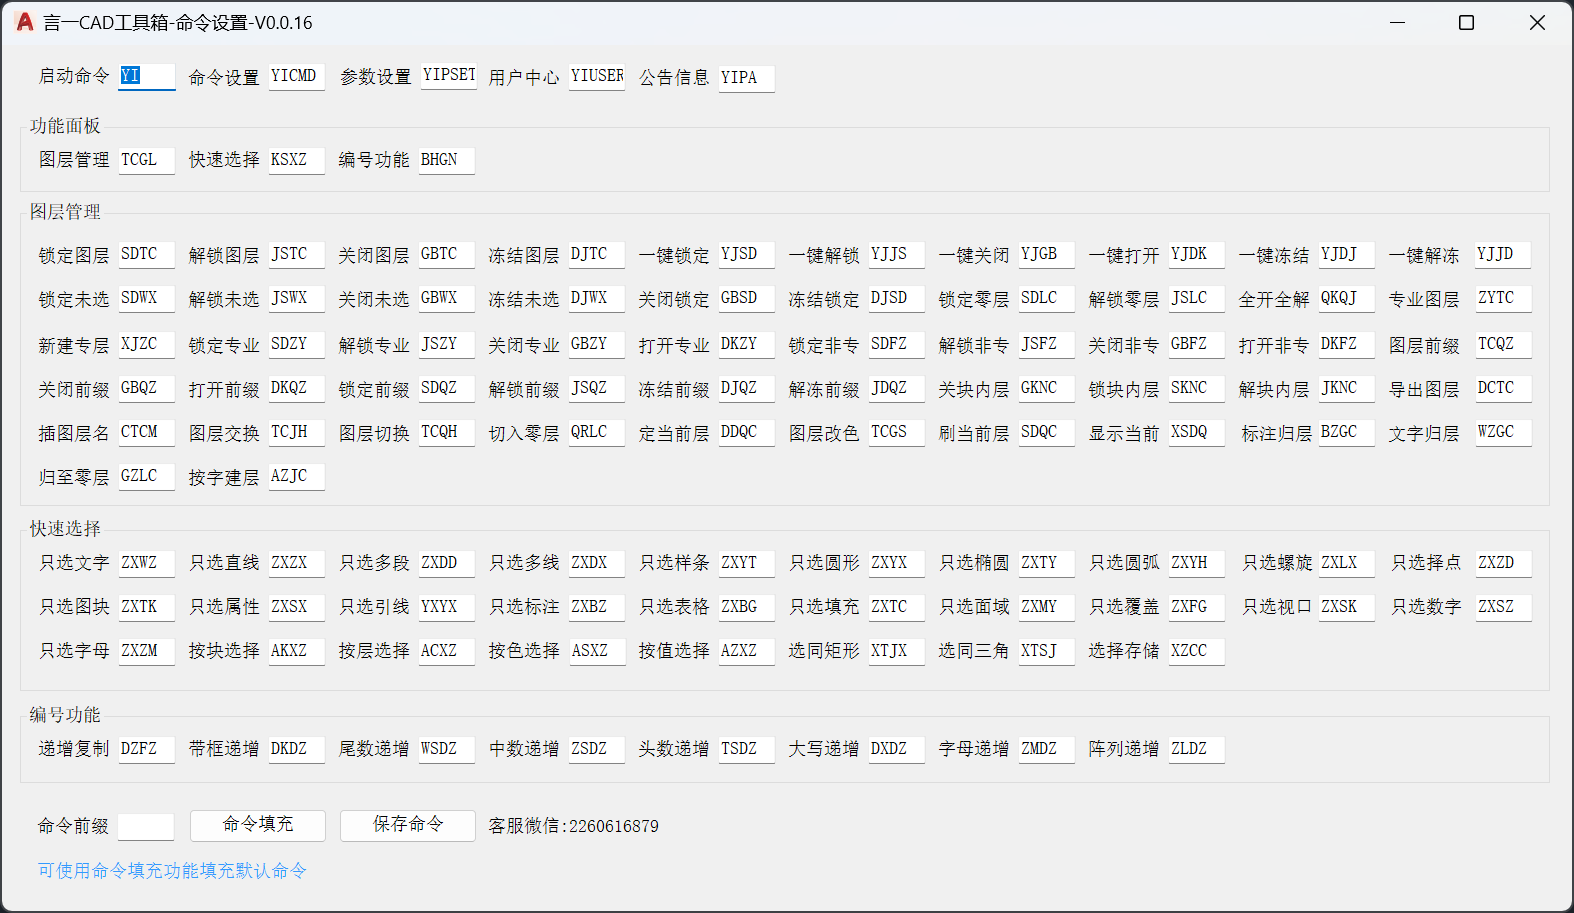
Task: Focus the 递增复制 field containing DZFZ
Action: pos(146,749)
